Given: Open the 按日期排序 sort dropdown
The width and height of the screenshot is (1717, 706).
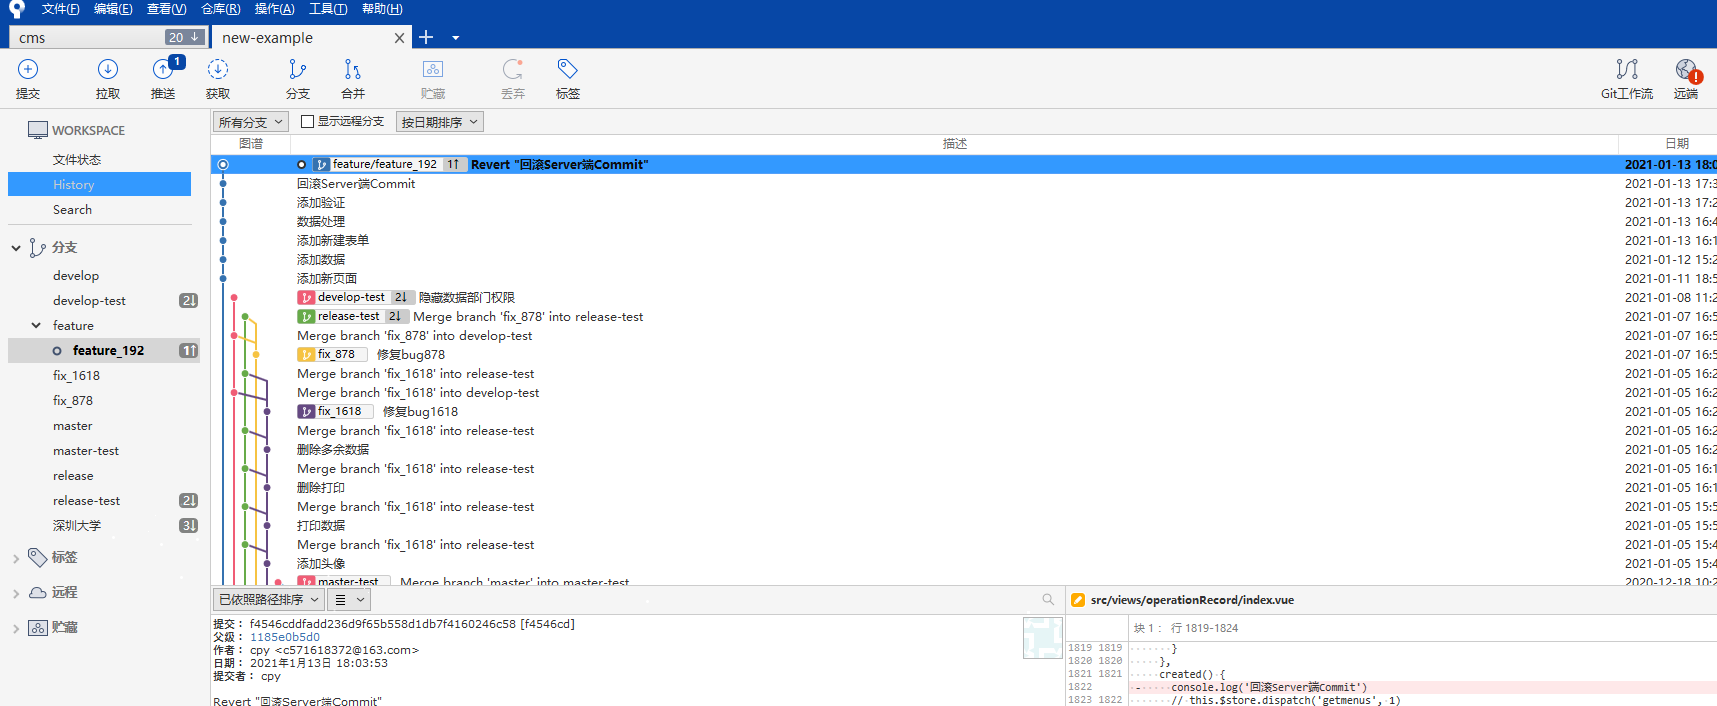Looking at the screenshot, I should (439, 122).
